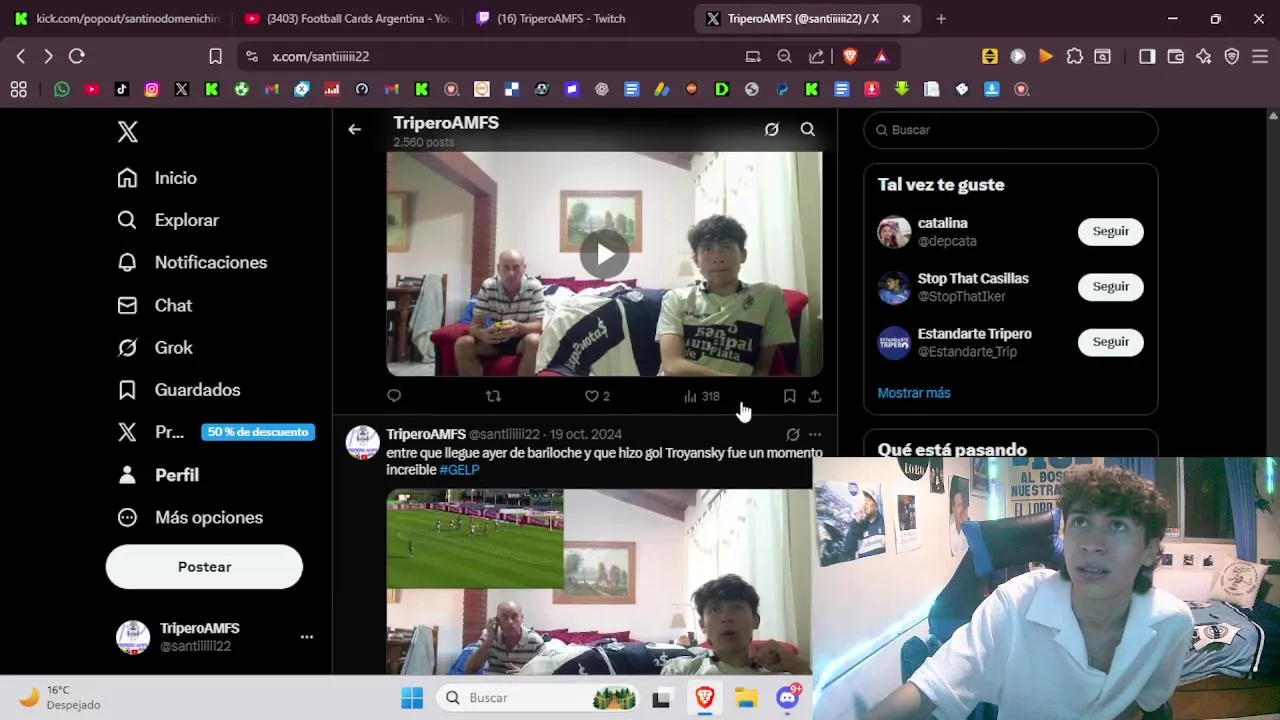Screen dimensions: 1280x720
Task: Open the X home logo in sidebar
Action: [128, 132]
